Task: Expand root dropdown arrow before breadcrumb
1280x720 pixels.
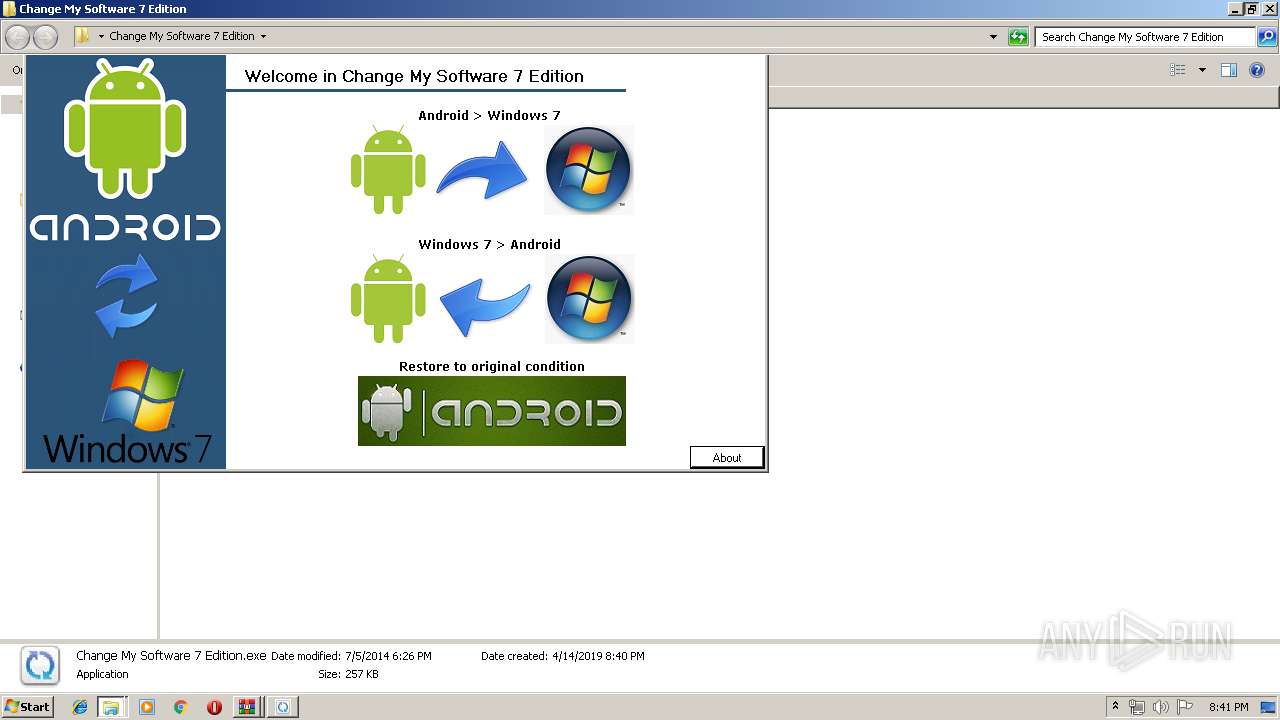Action: pyautogui.click(x=101, y=36)
